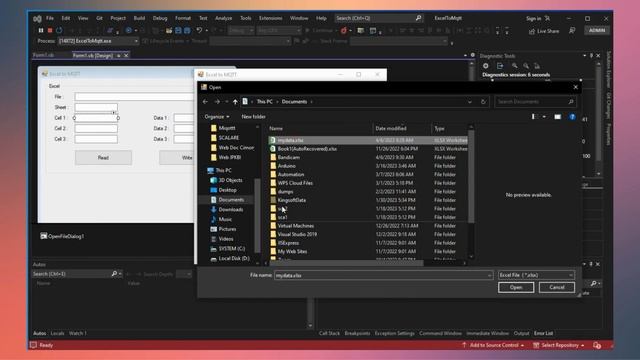Refresh the Documents folder listing
Image resolution: width=640 pixels, height=360 pixels.
(x=483, y=102)
